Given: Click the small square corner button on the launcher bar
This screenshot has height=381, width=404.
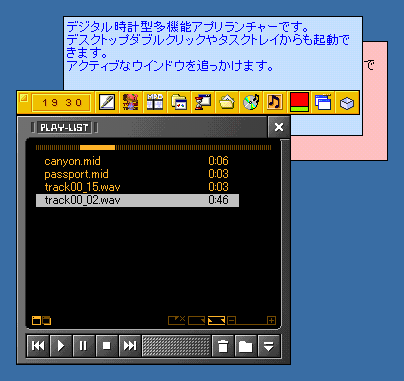Looking at the screenshot, I should 23,98.
